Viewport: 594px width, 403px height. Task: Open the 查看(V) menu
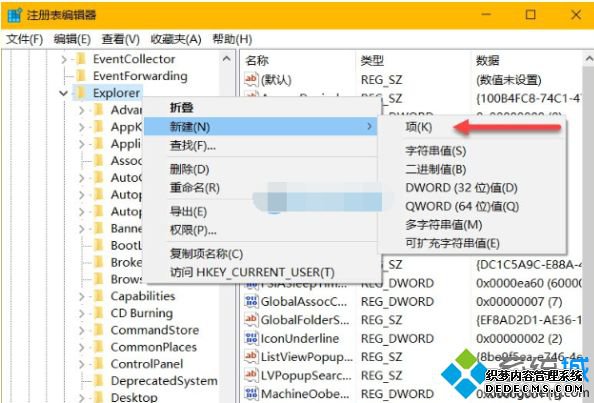tap(120, 39)
